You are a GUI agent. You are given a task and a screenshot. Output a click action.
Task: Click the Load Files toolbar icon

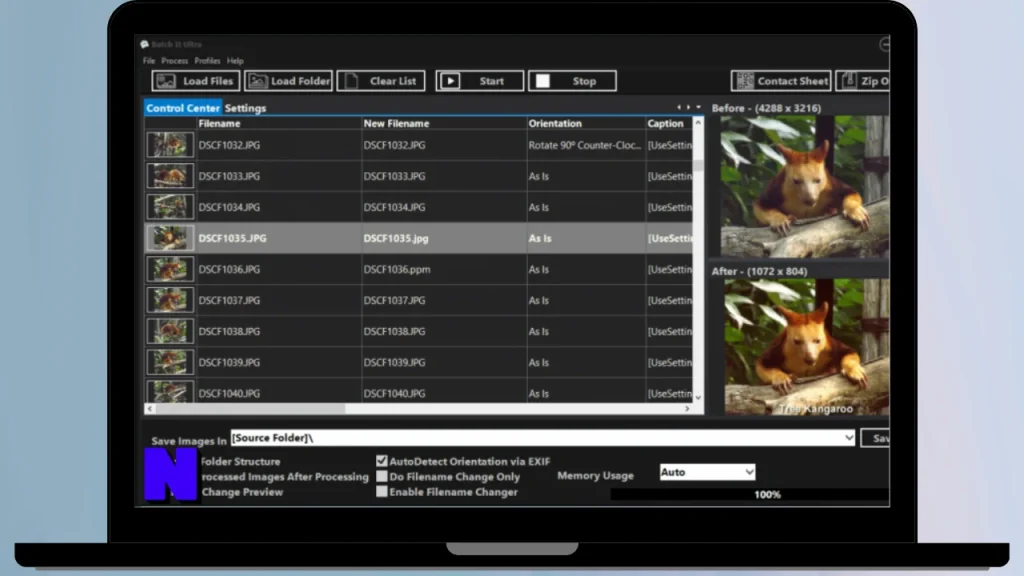pyautogui.click(x=166, y=81)
